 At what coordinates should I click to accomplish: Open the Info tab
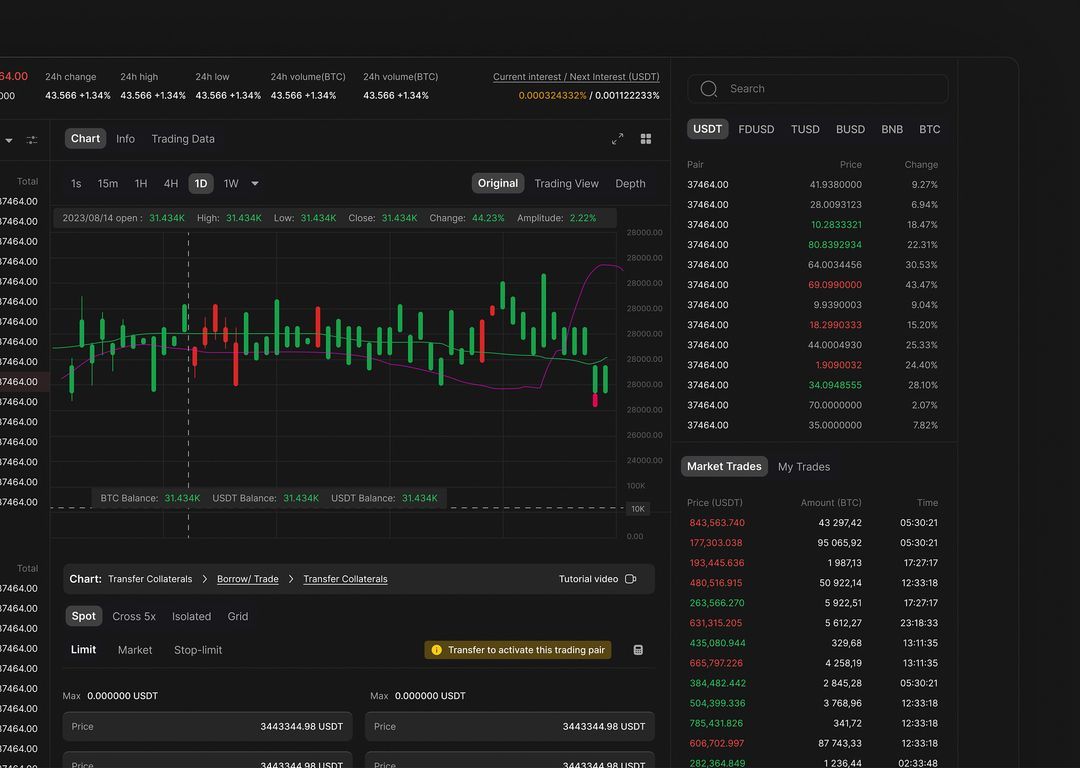click(125, 138)
